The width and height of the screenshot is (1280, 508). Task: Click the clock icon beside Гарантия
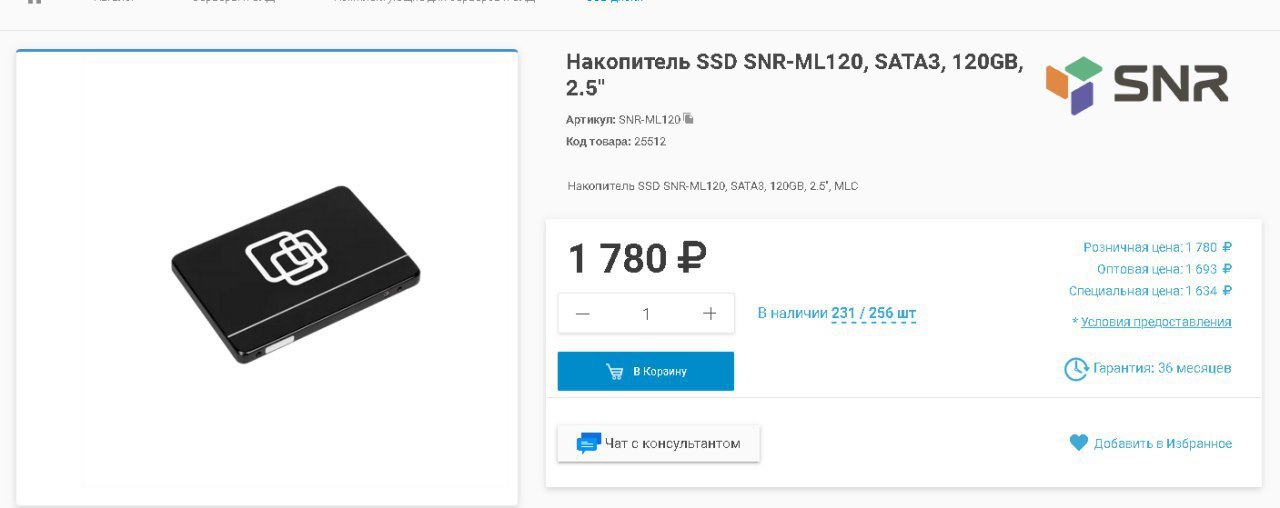click(x=1076, y=368)
